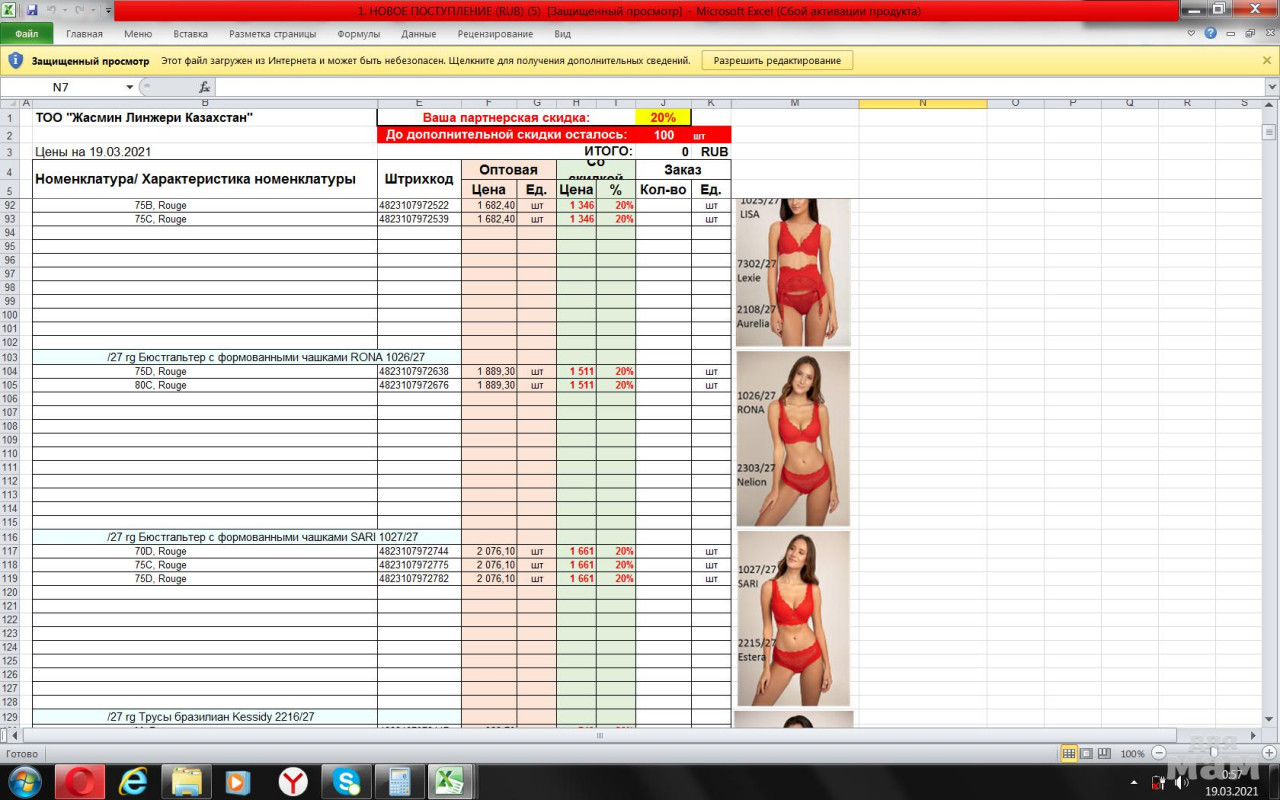
Task: Open the Customize Quick Access Toolbar dropdown
Action: click(x=108, y=10)
